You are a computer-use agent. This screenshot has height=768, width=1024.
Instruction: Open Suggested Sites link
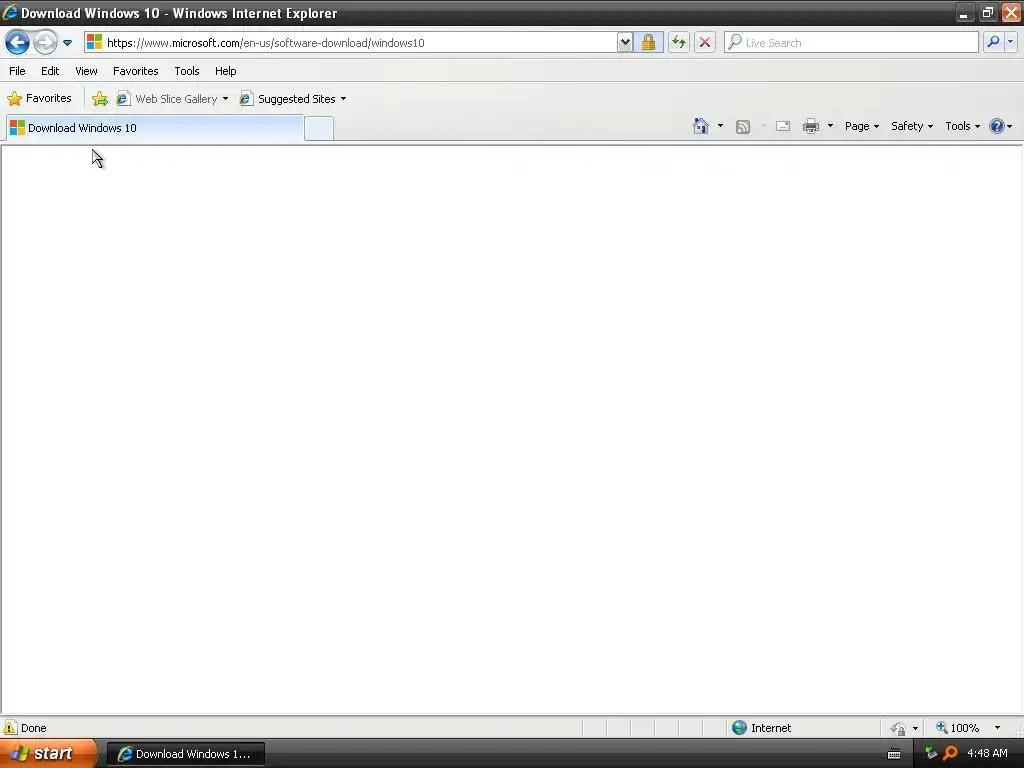[288, 99]
